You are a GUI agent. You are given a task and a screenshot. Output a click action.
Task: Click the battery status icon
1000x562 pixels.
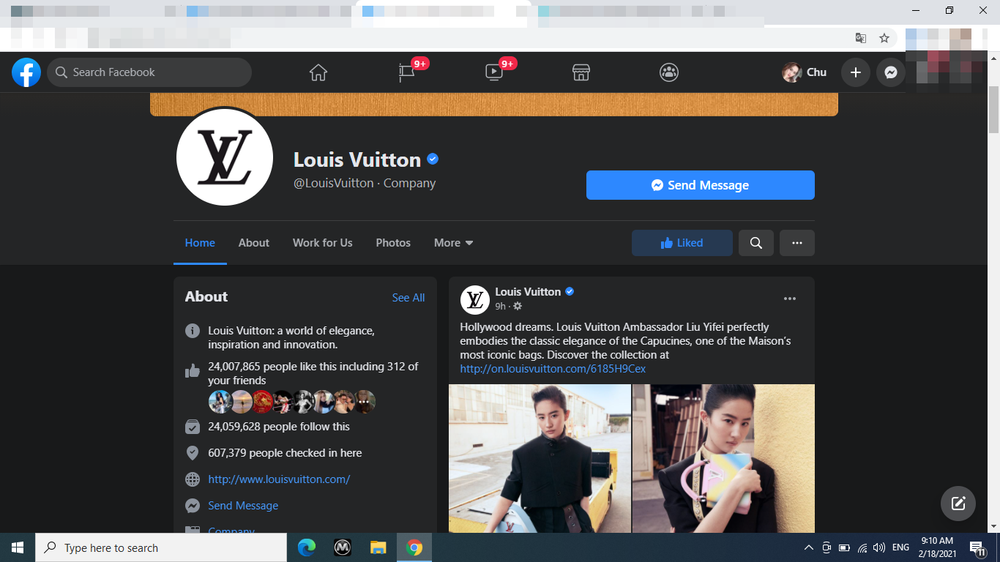pyautogui.click(x=844, y=547)
